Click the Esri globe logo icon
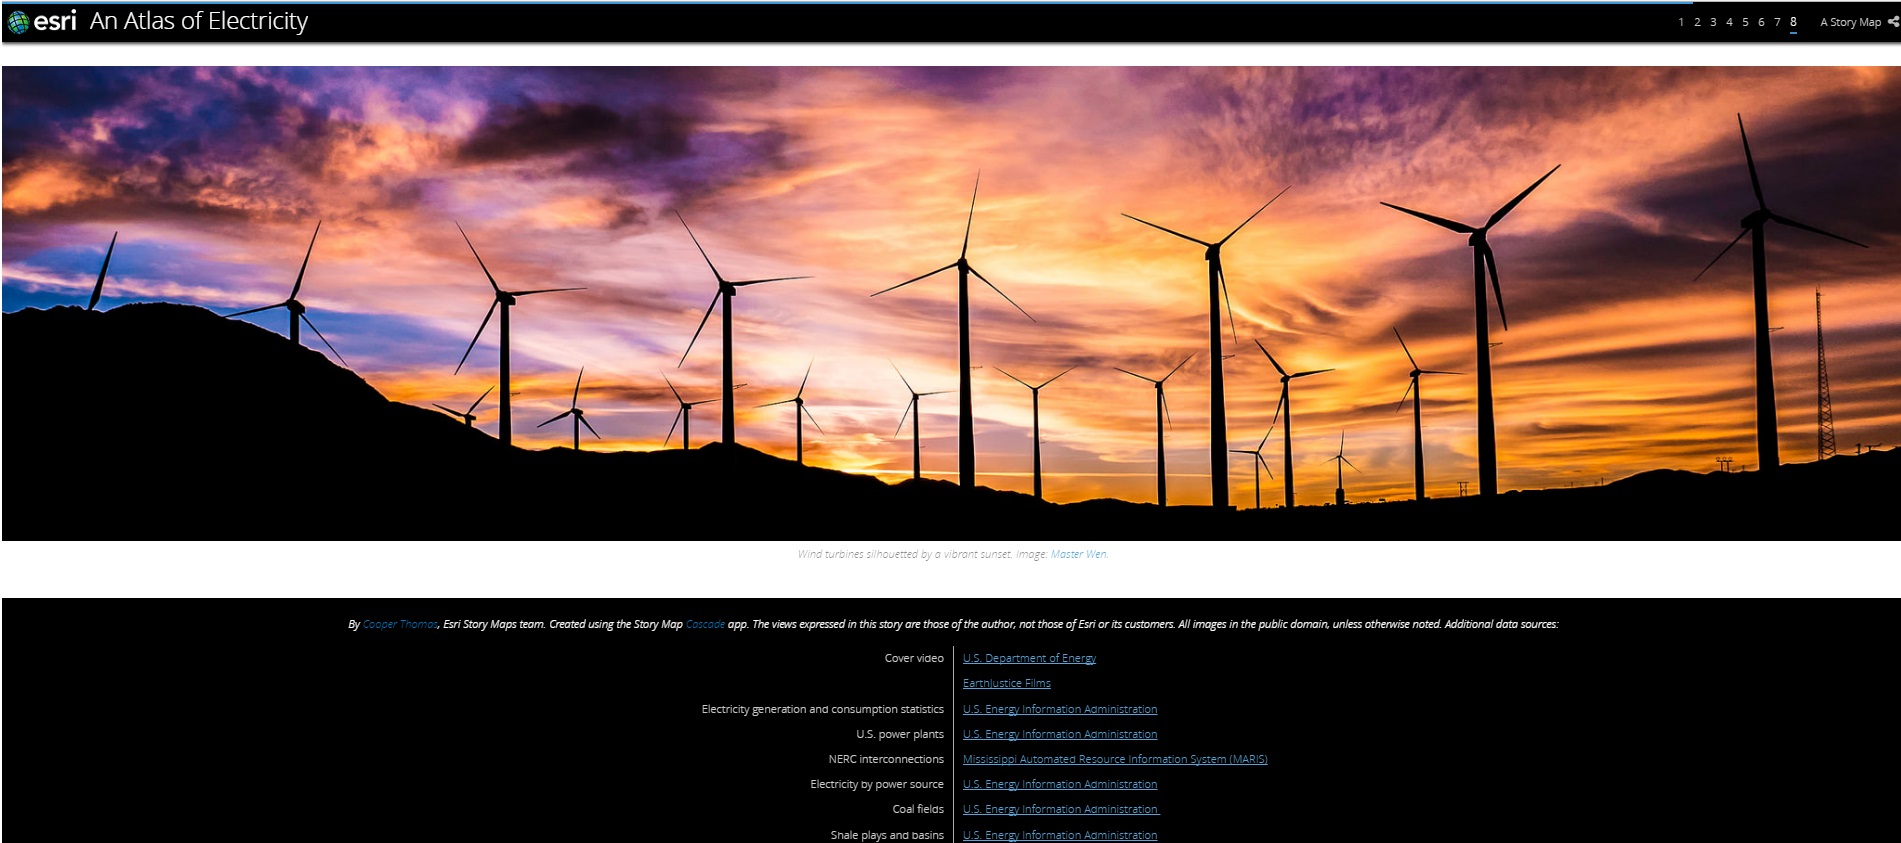Image resolution: width=1901 pixels, height=843 pixels. [x=18, y=22]
